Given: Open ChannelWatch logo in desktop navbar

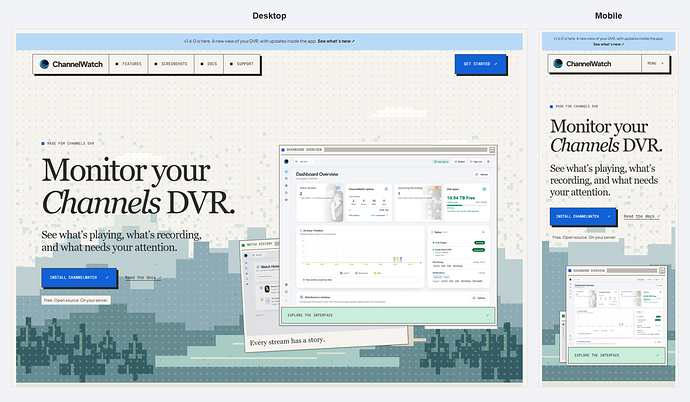Looking at the screenshot, I should click(x=71, y=64).
